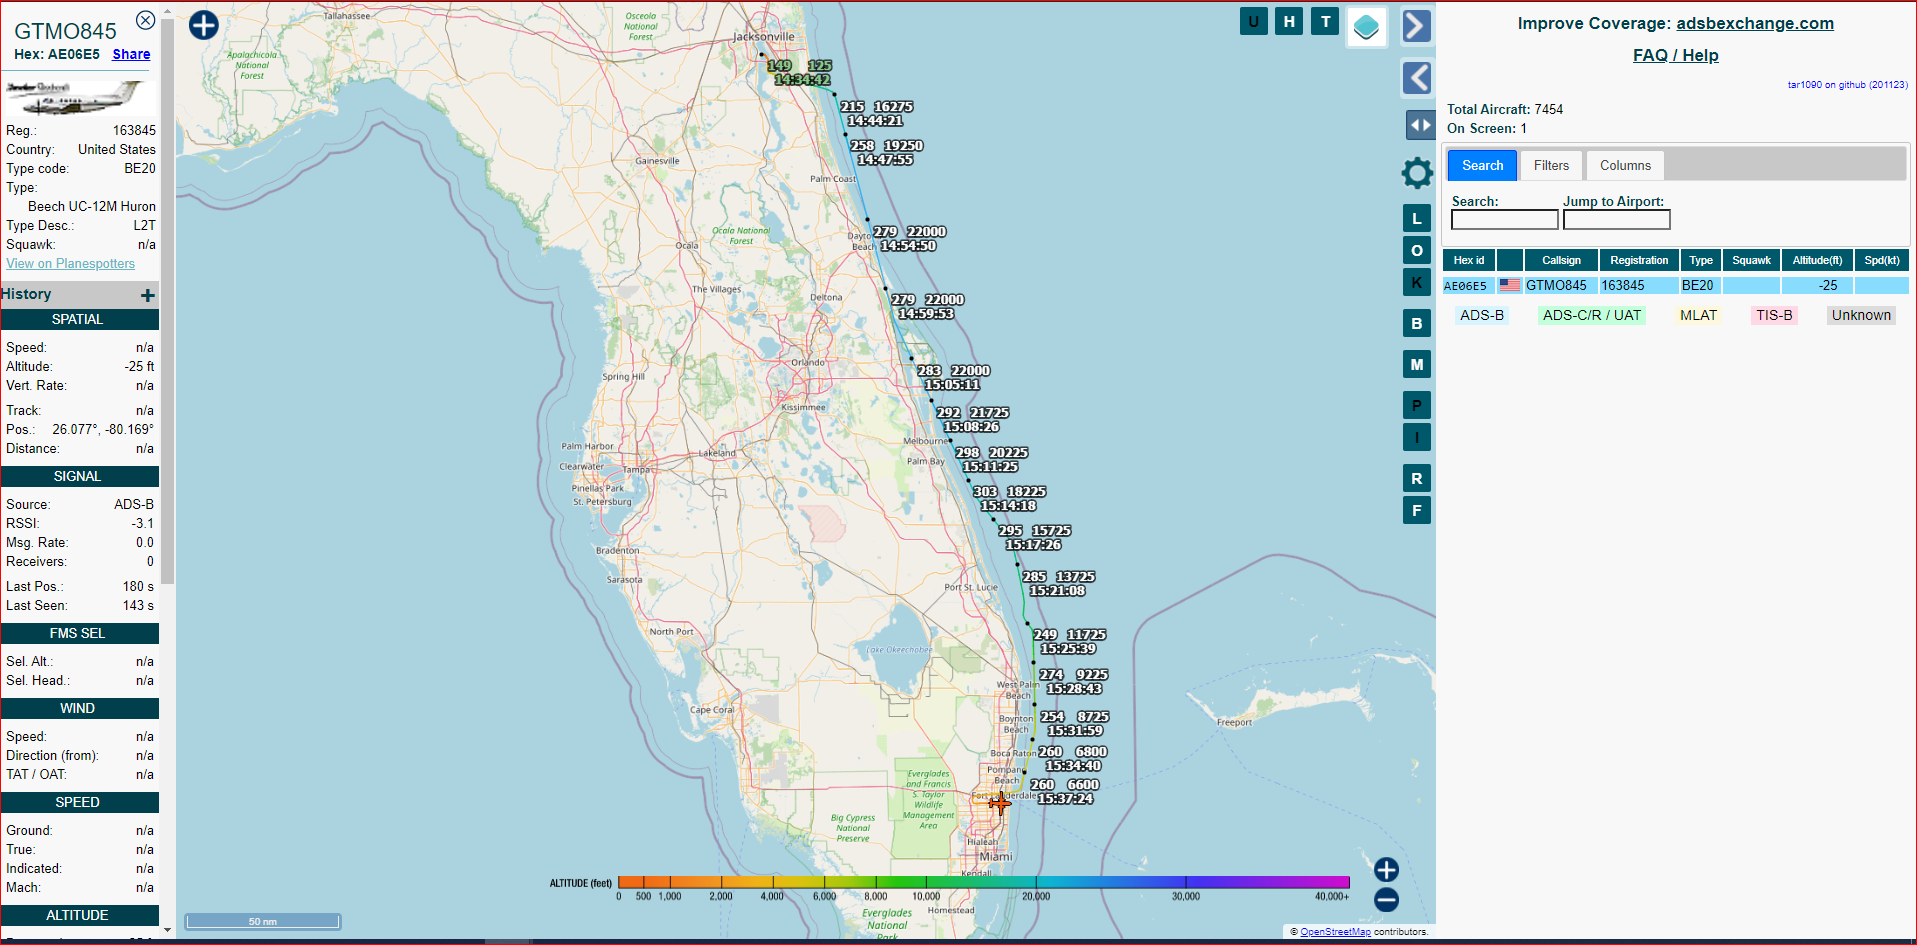Click the MLAT legend label
The height and width of the screenshot is (945, 1917).
tap(1698, 315)
